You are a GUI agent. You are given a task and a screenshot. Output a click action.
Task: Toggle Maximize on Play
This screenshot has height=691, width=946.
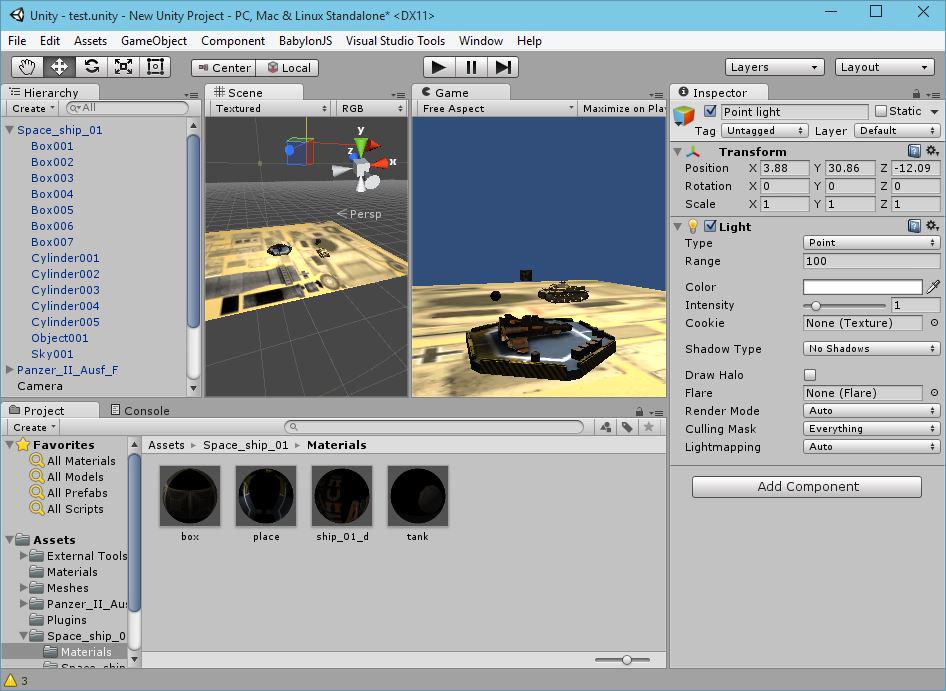(623, 109)
